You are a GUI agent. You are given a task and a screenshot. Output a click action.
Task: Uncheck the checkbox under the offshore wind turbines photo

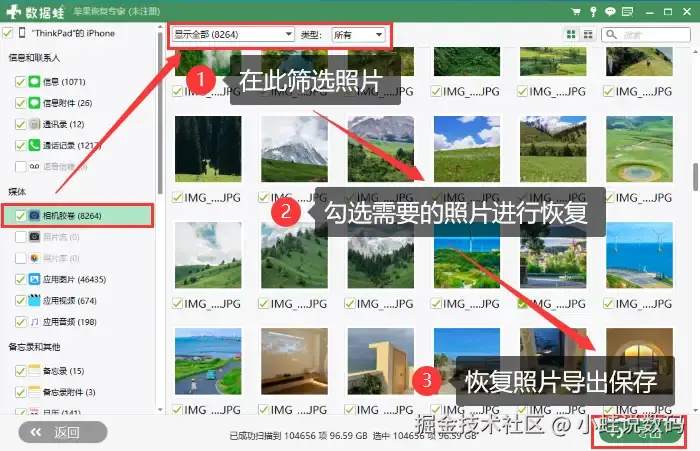[609, 304]
